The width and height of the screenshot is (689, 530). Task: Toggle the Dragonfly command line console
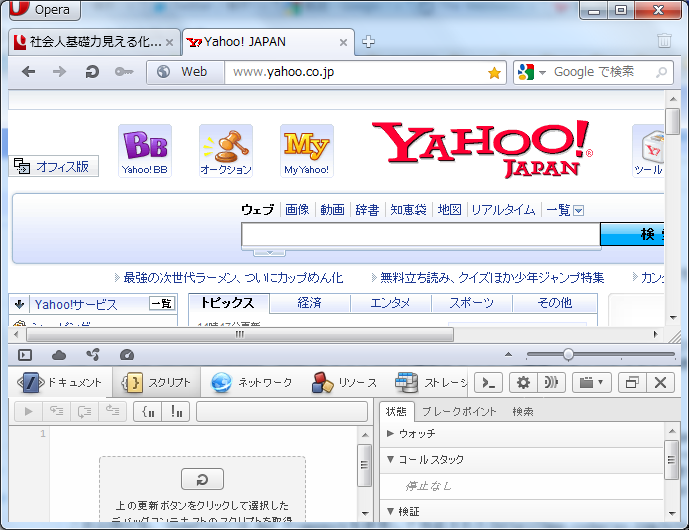pyautogui.click(x=489, y=383)
